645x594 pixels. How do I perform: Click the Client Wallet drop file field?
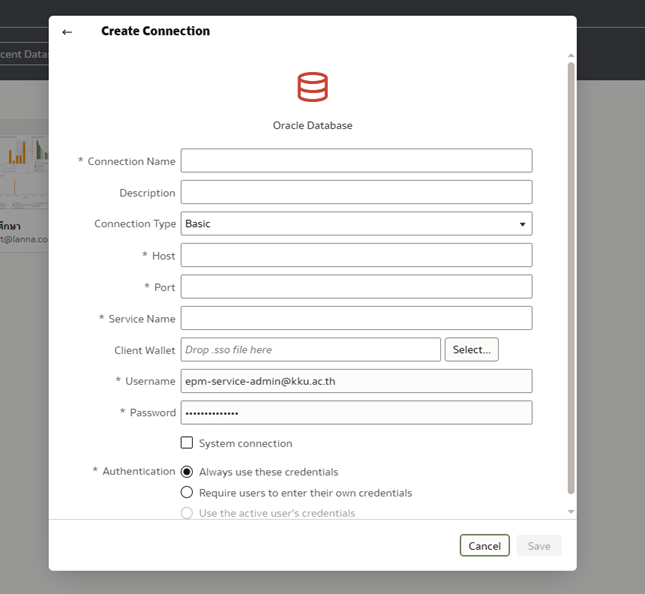(311, 350)
